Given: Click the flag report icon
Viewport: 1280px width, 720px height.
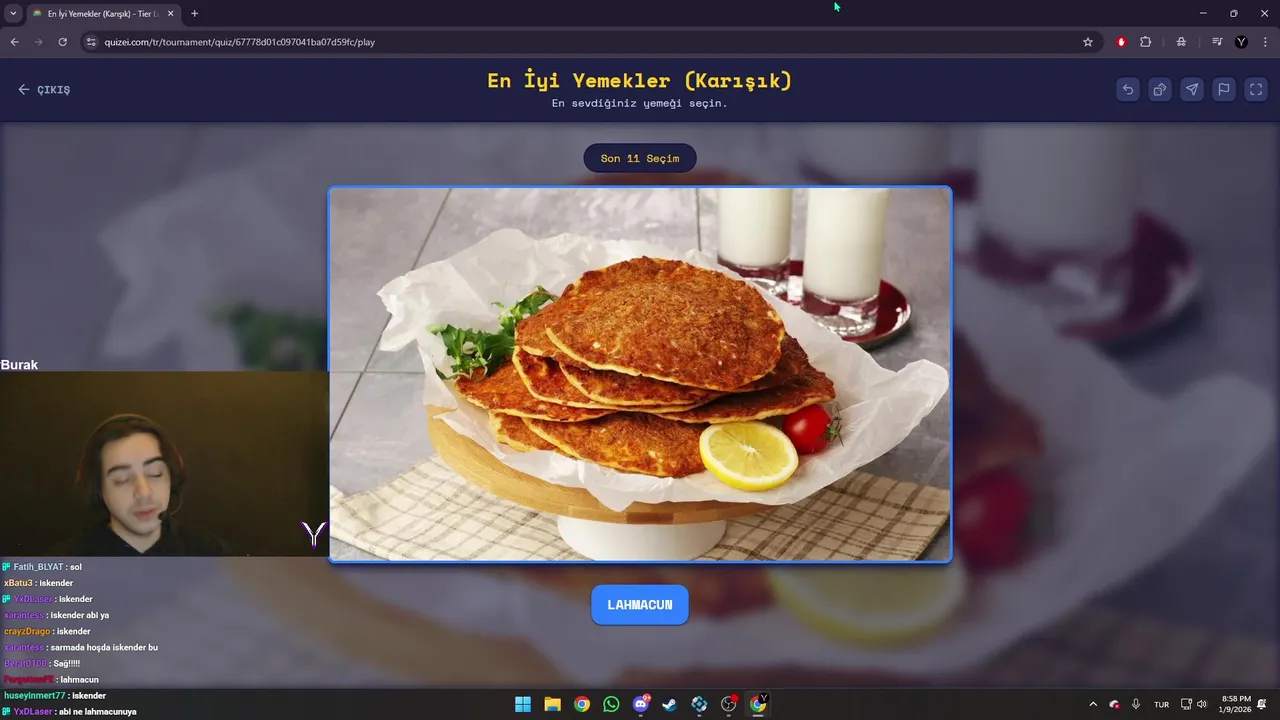Looking at the screenshot, I should tap(1224, 89).
